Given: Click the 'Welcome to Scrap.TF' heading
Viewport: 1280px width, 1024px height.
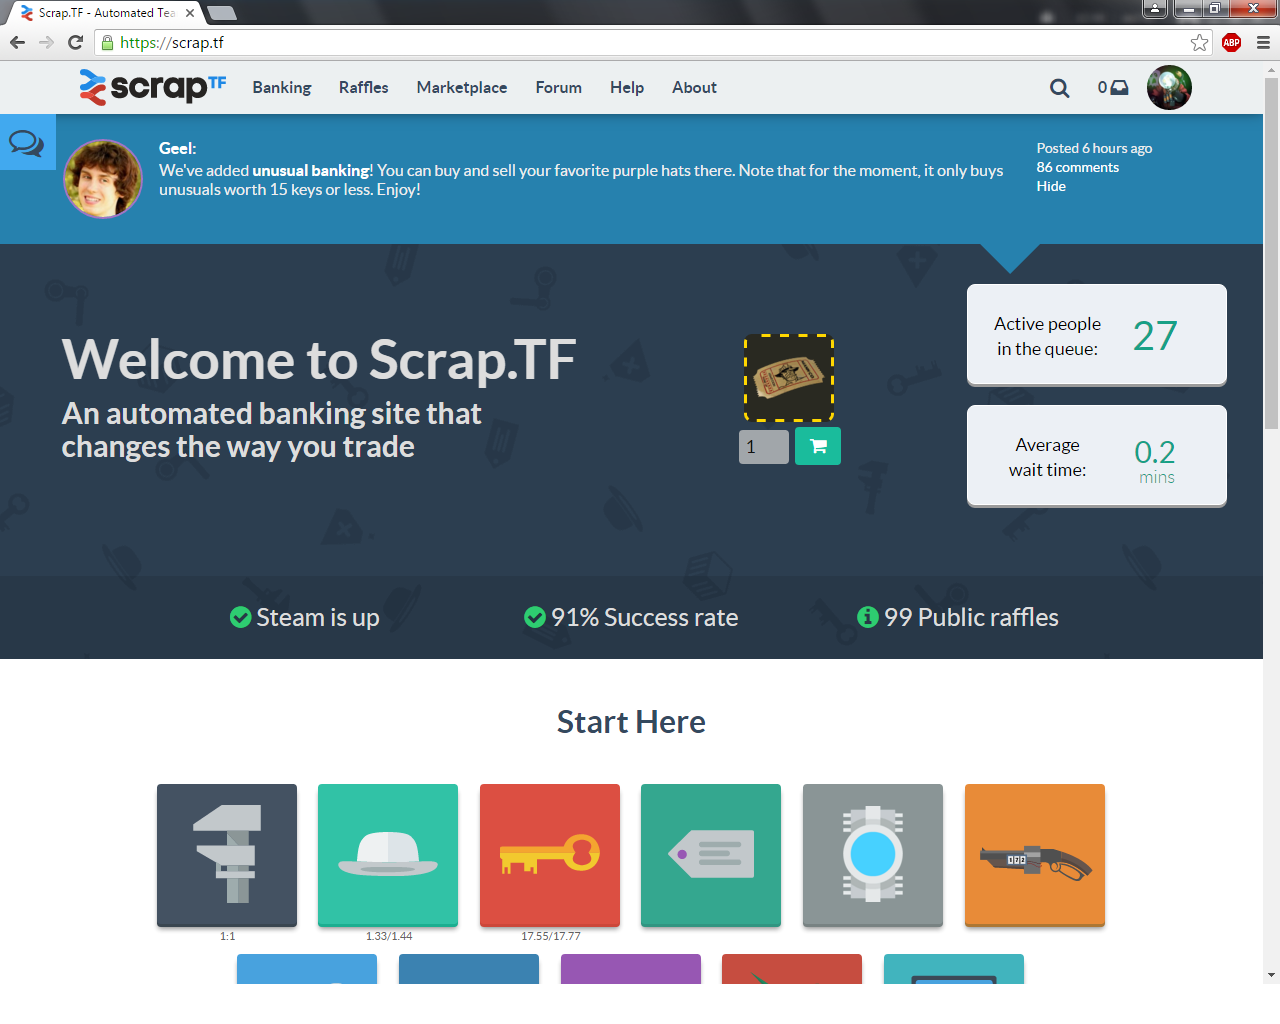Looking at the screenshot, I should coord(319,360).
